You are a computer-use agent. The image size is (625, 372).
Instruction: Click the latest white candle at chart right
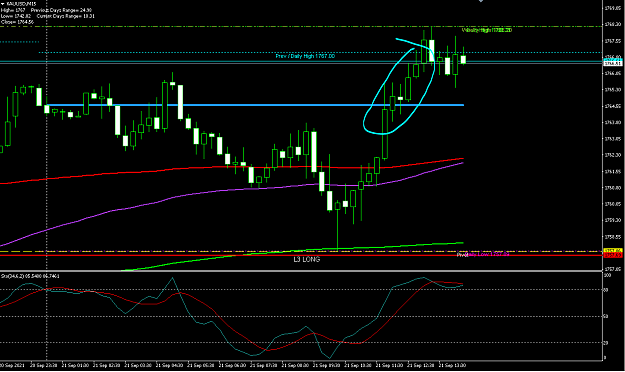(x=463, y=59)
